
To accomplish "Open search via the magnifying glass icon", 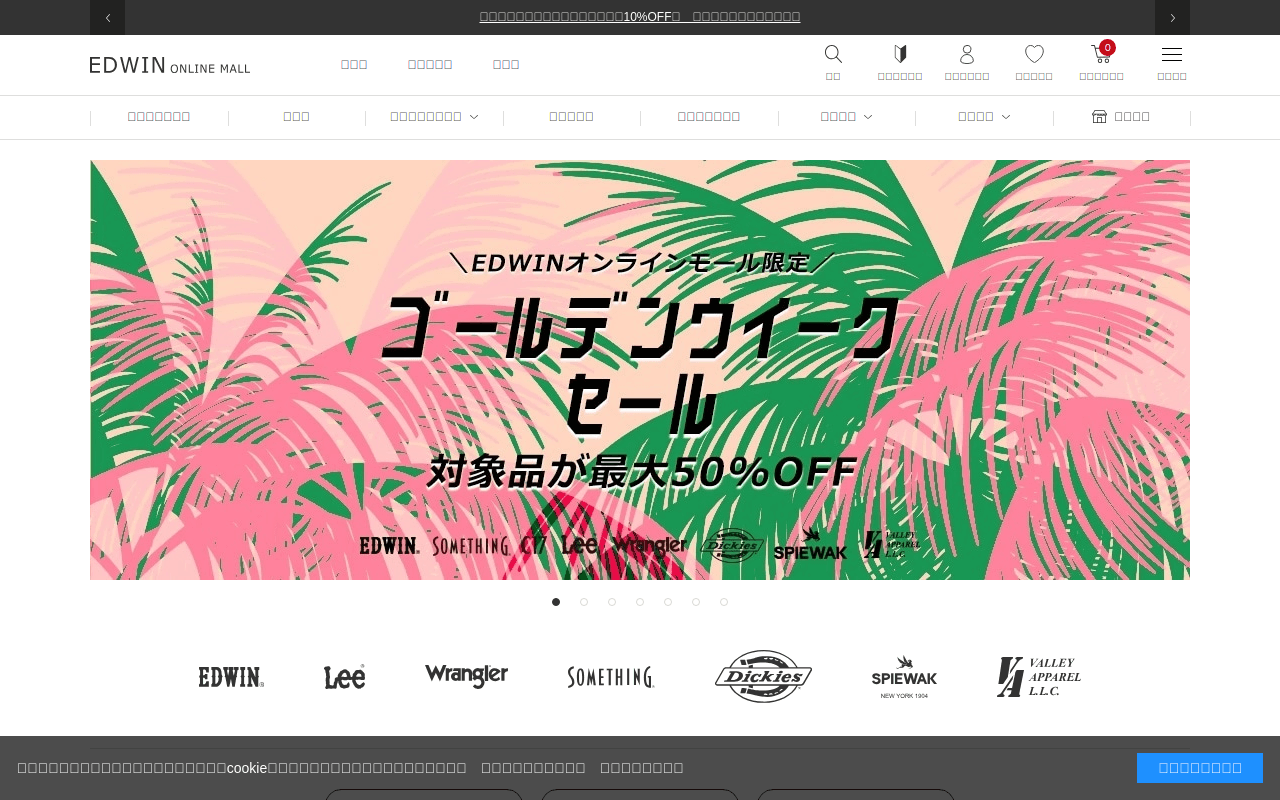I will tap(833, 54).
